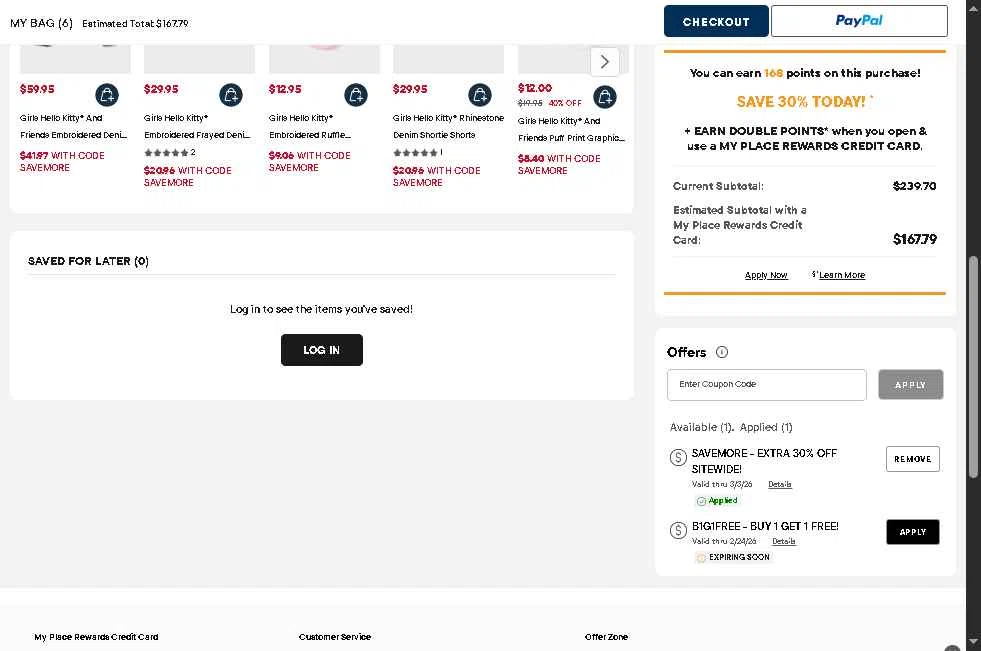Click Available (1) offers label
Viewport: 981px width, 651px height.
tap(701, 427)
